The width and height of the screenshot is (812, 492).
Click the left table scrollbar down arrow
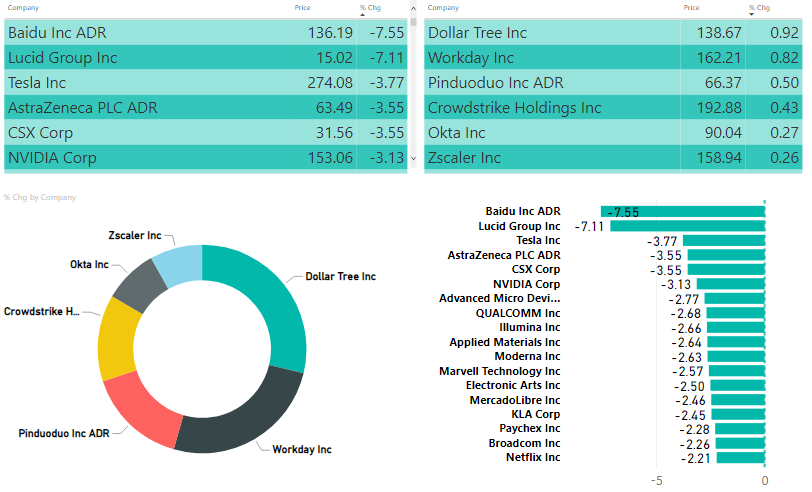413,158
